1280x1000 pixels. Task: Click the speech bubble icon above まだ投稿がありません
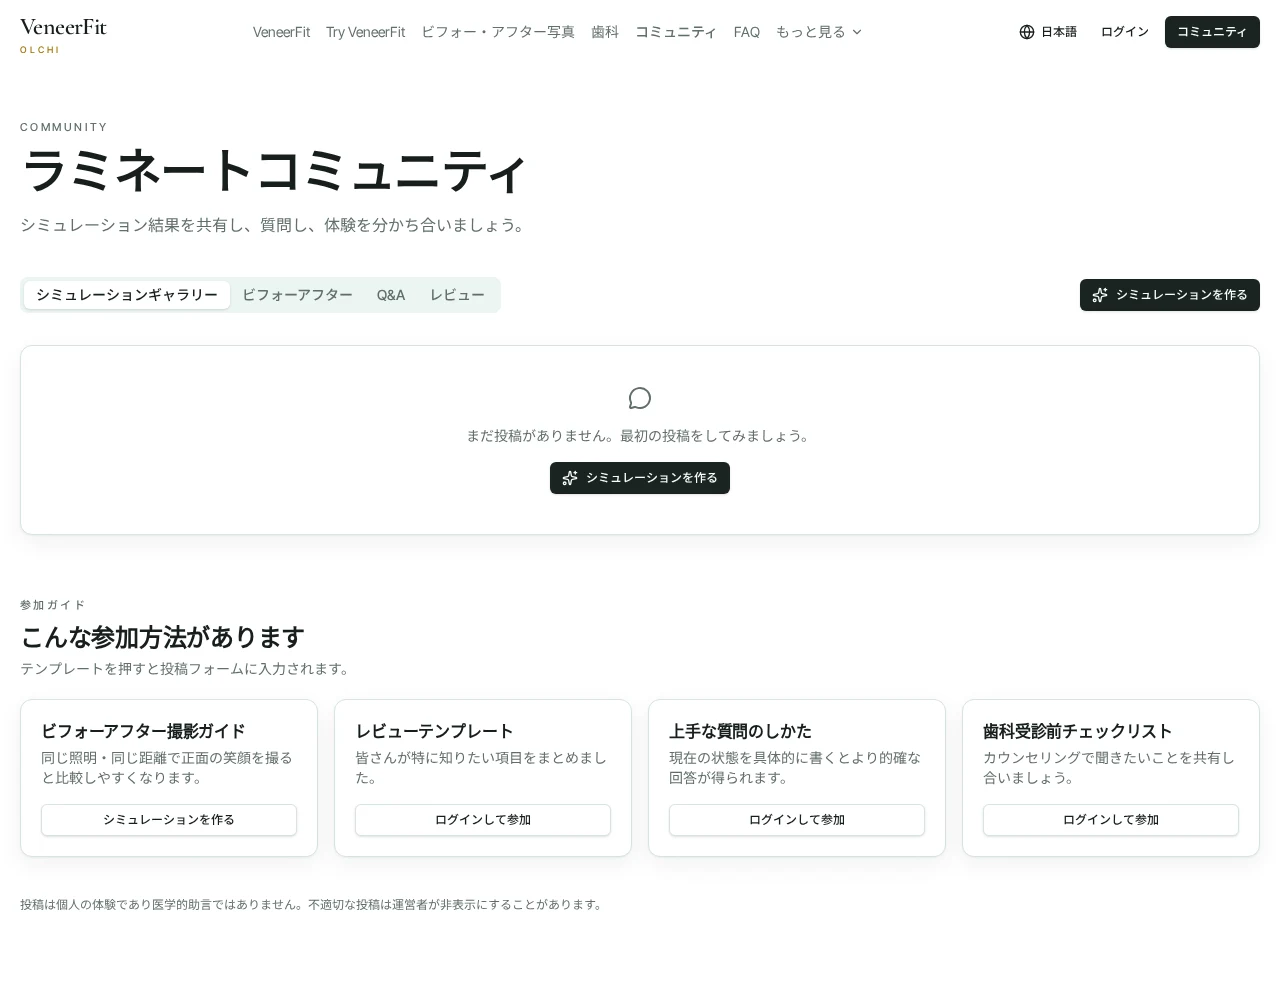[640, 399]
